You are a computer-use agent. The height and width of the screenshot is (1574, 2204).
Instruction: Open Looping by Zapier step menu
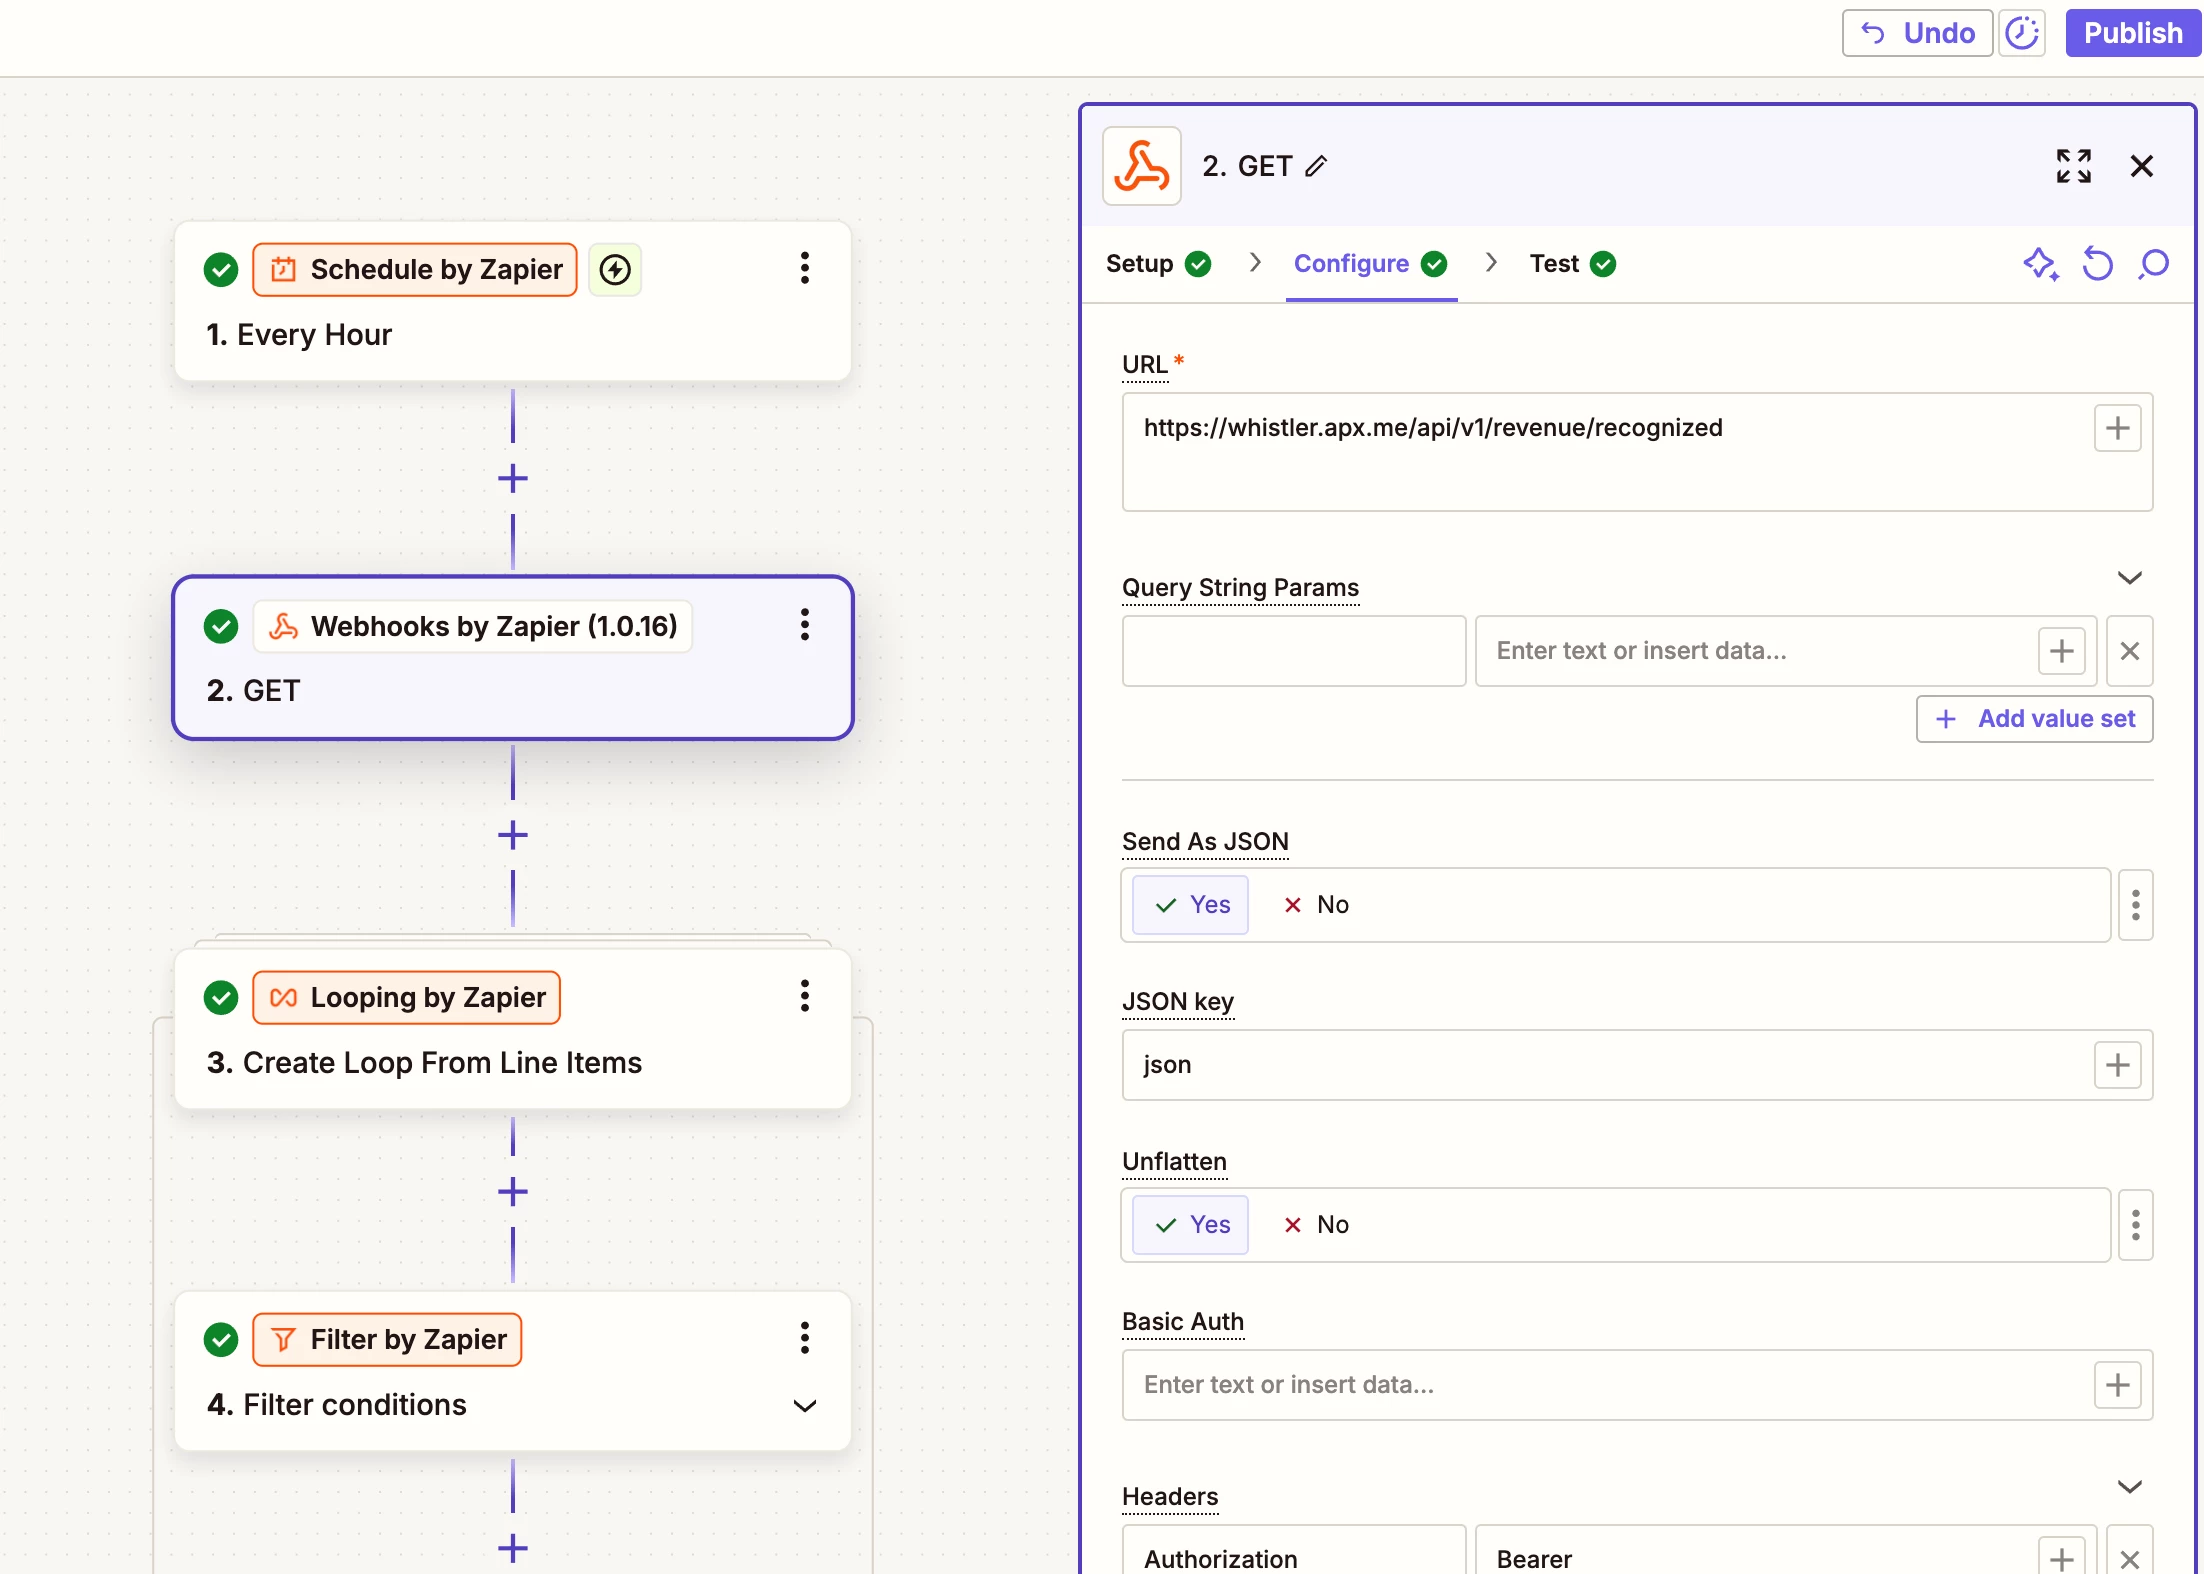[804, 997]
